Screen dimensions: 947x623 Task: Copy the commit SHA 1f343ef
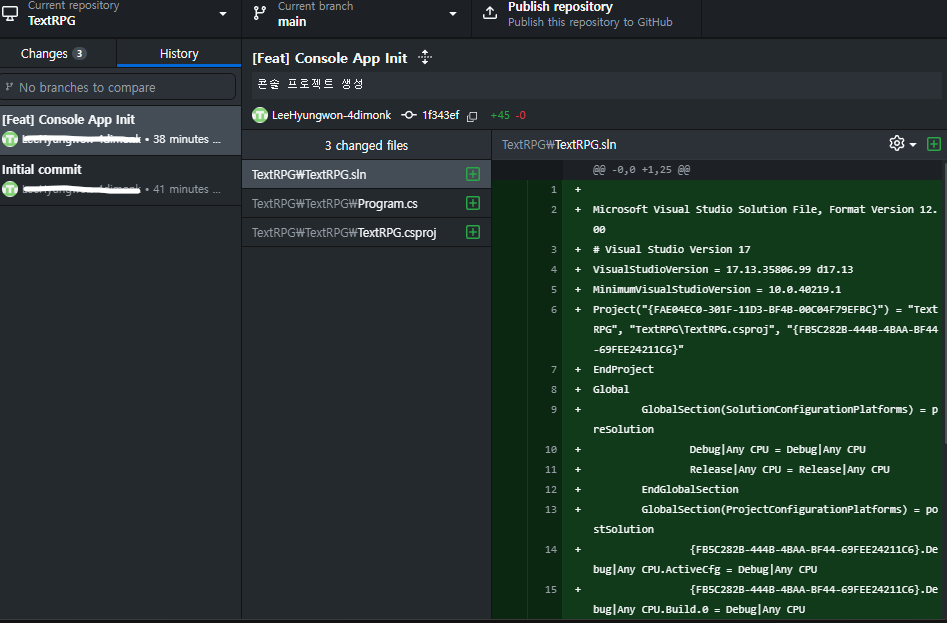pos(472,116)
